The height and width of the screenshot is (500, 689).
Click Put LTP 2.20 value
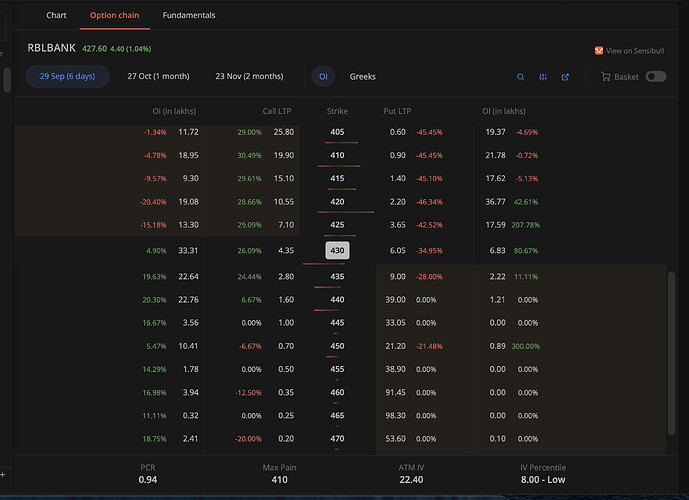point(398,202)
